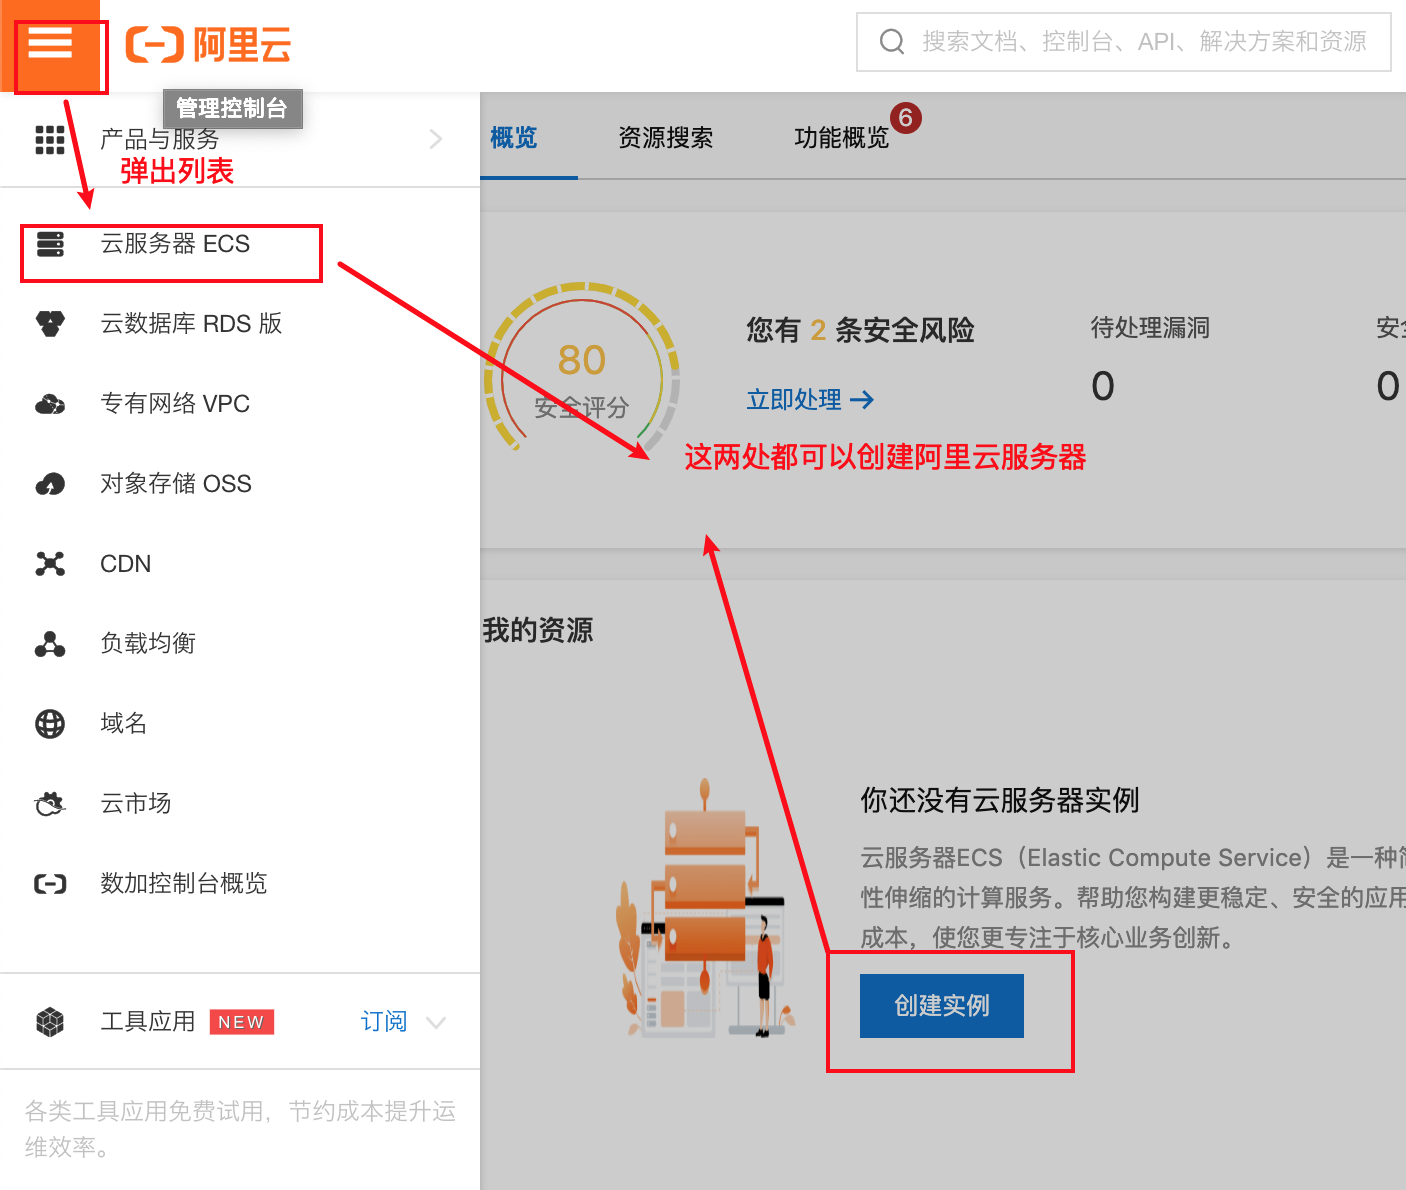Image resolution: width=1406 pixels, height=1190 pixels.
Task: Click the 我的资源 heading
Action: pos(538,630)
